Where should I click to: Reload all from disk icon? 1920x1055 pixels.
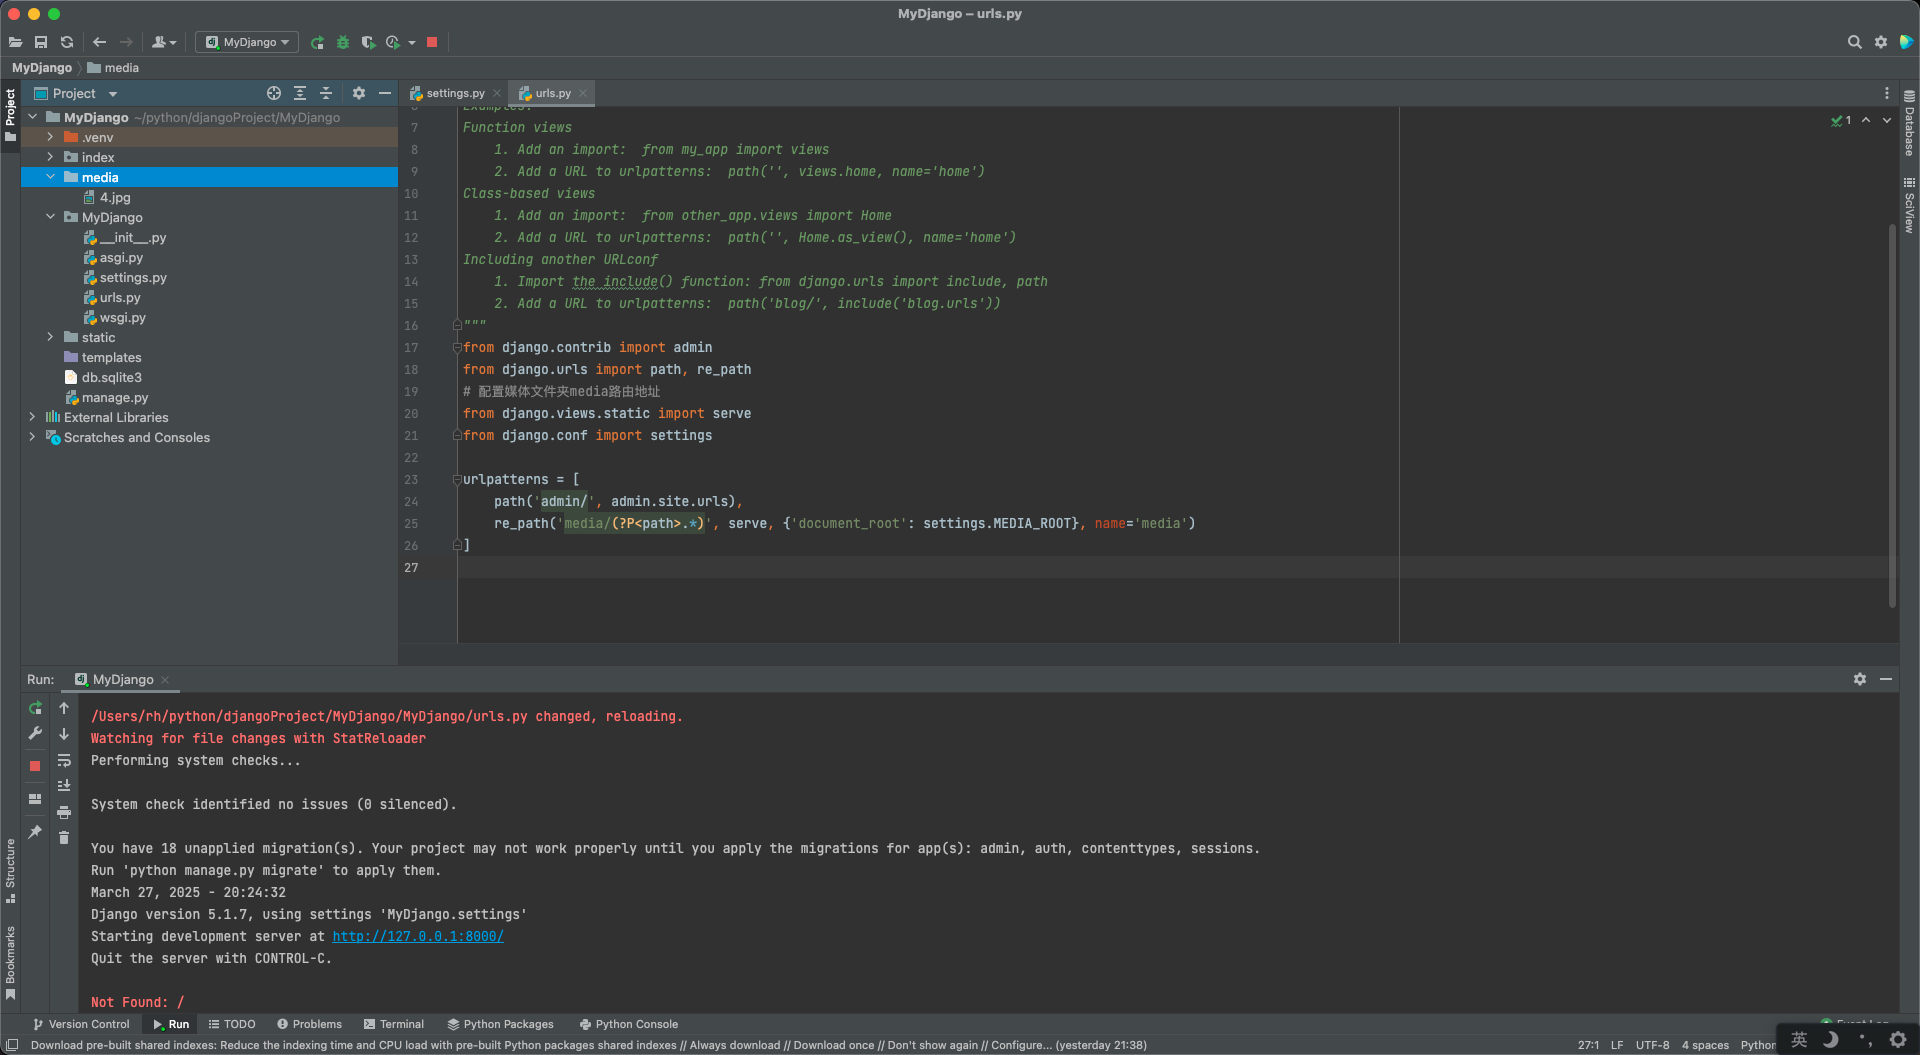coord(67,42)
